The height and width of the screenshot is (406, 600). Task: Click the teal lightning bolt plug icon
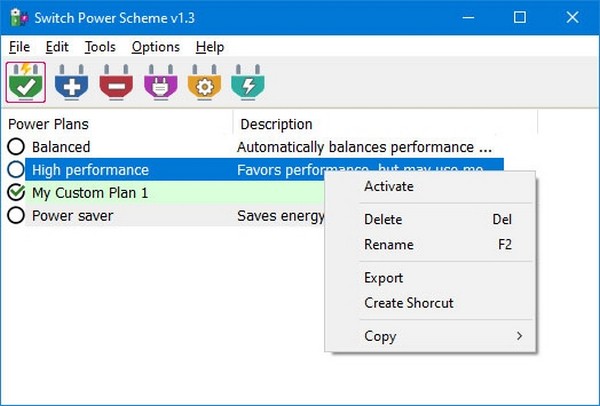point(248,84)
